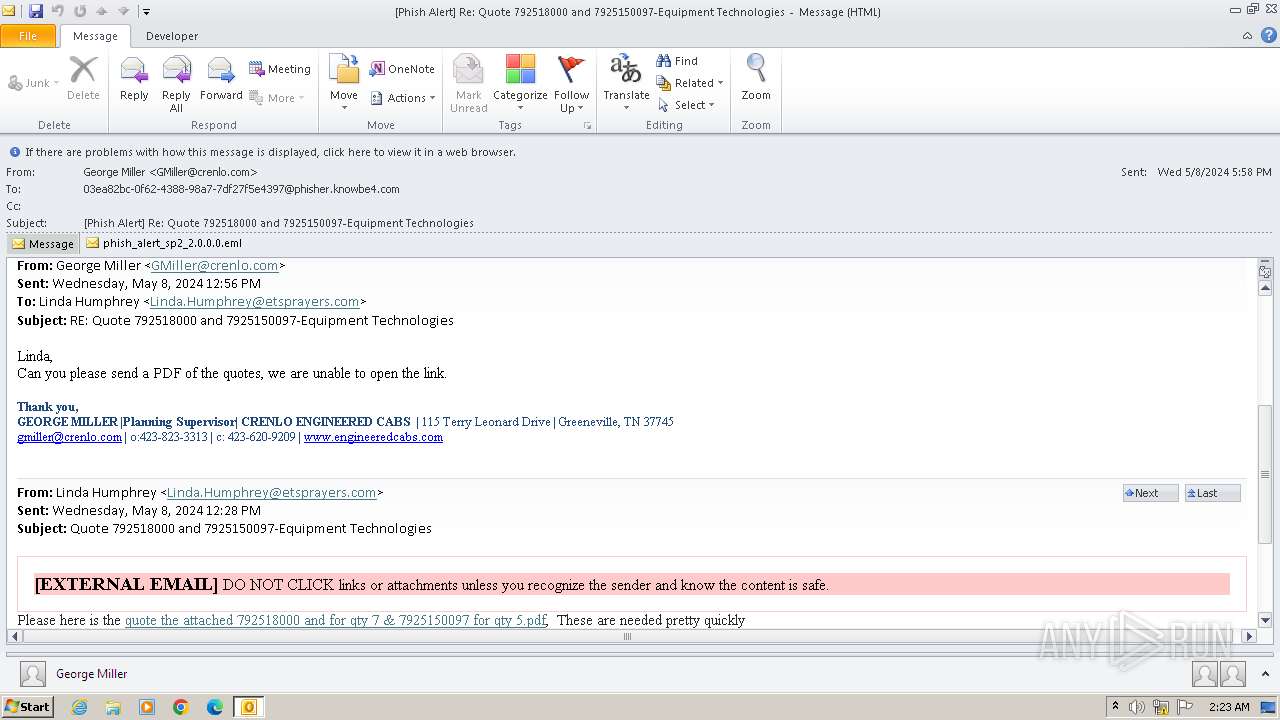1280x720 pixels.
Task: Open Google Chrome from taskbar
Action: click(181, 707)
